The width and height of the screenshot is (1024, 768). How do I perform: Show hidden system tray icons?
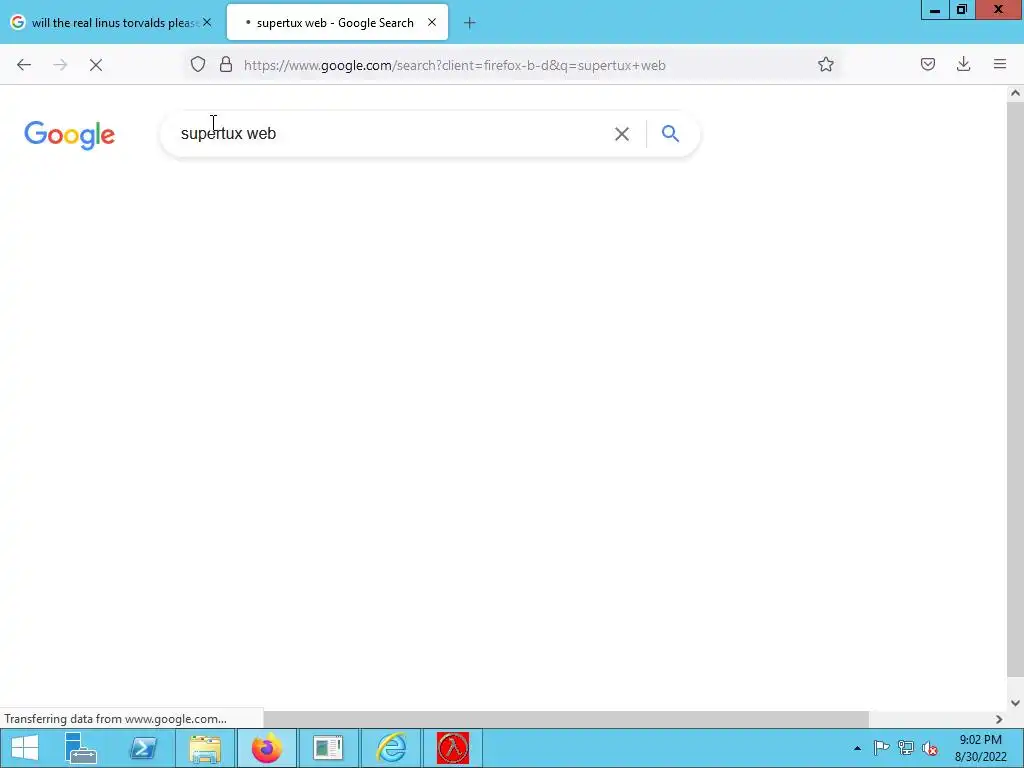(x=857, y=748)
